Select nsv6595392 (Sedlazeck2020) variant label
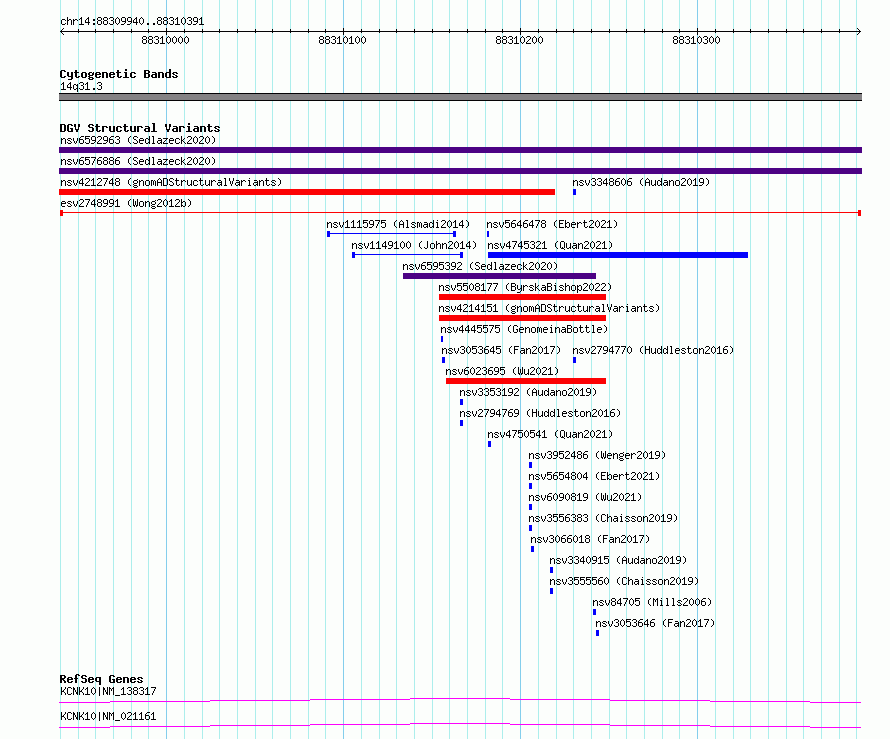This screenshot has width=890, height=739. (x=480, y=266)
